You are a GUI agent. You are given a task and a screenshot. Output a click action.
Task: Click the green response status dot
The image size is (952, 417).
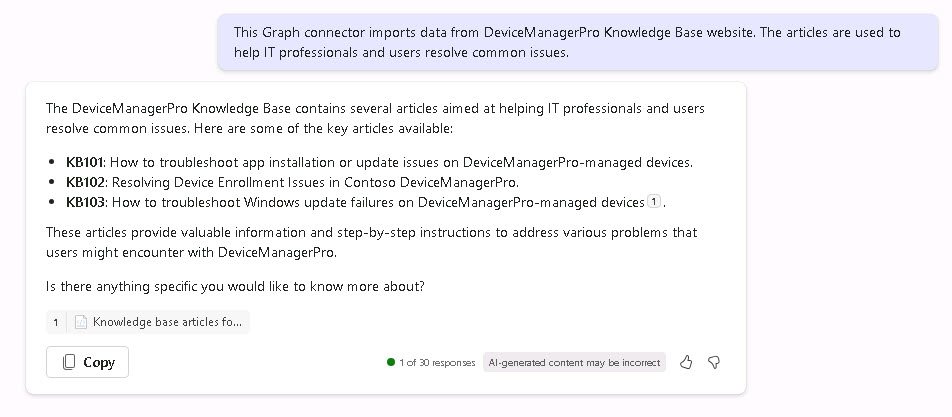[390, 362]
